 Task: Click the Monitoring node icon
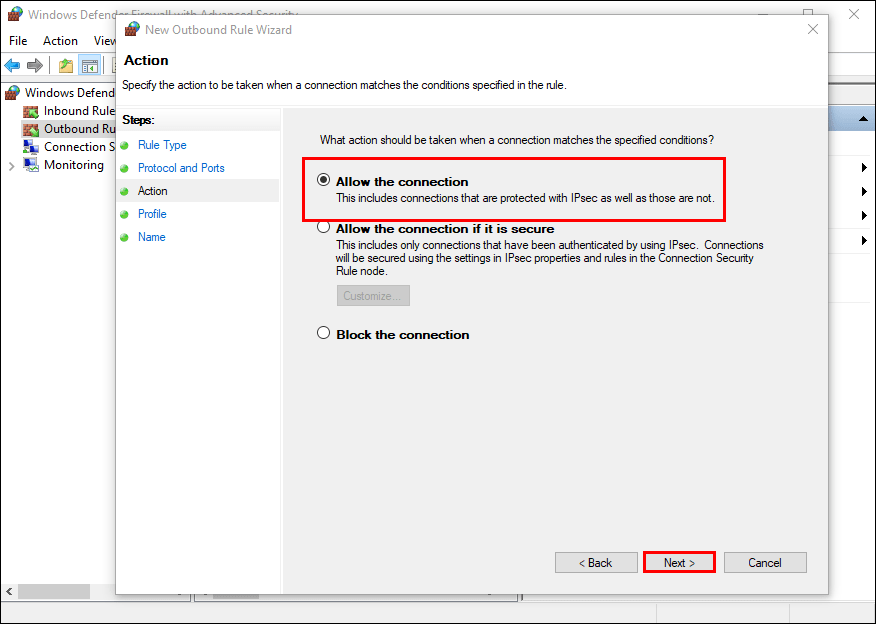[31, 165]
